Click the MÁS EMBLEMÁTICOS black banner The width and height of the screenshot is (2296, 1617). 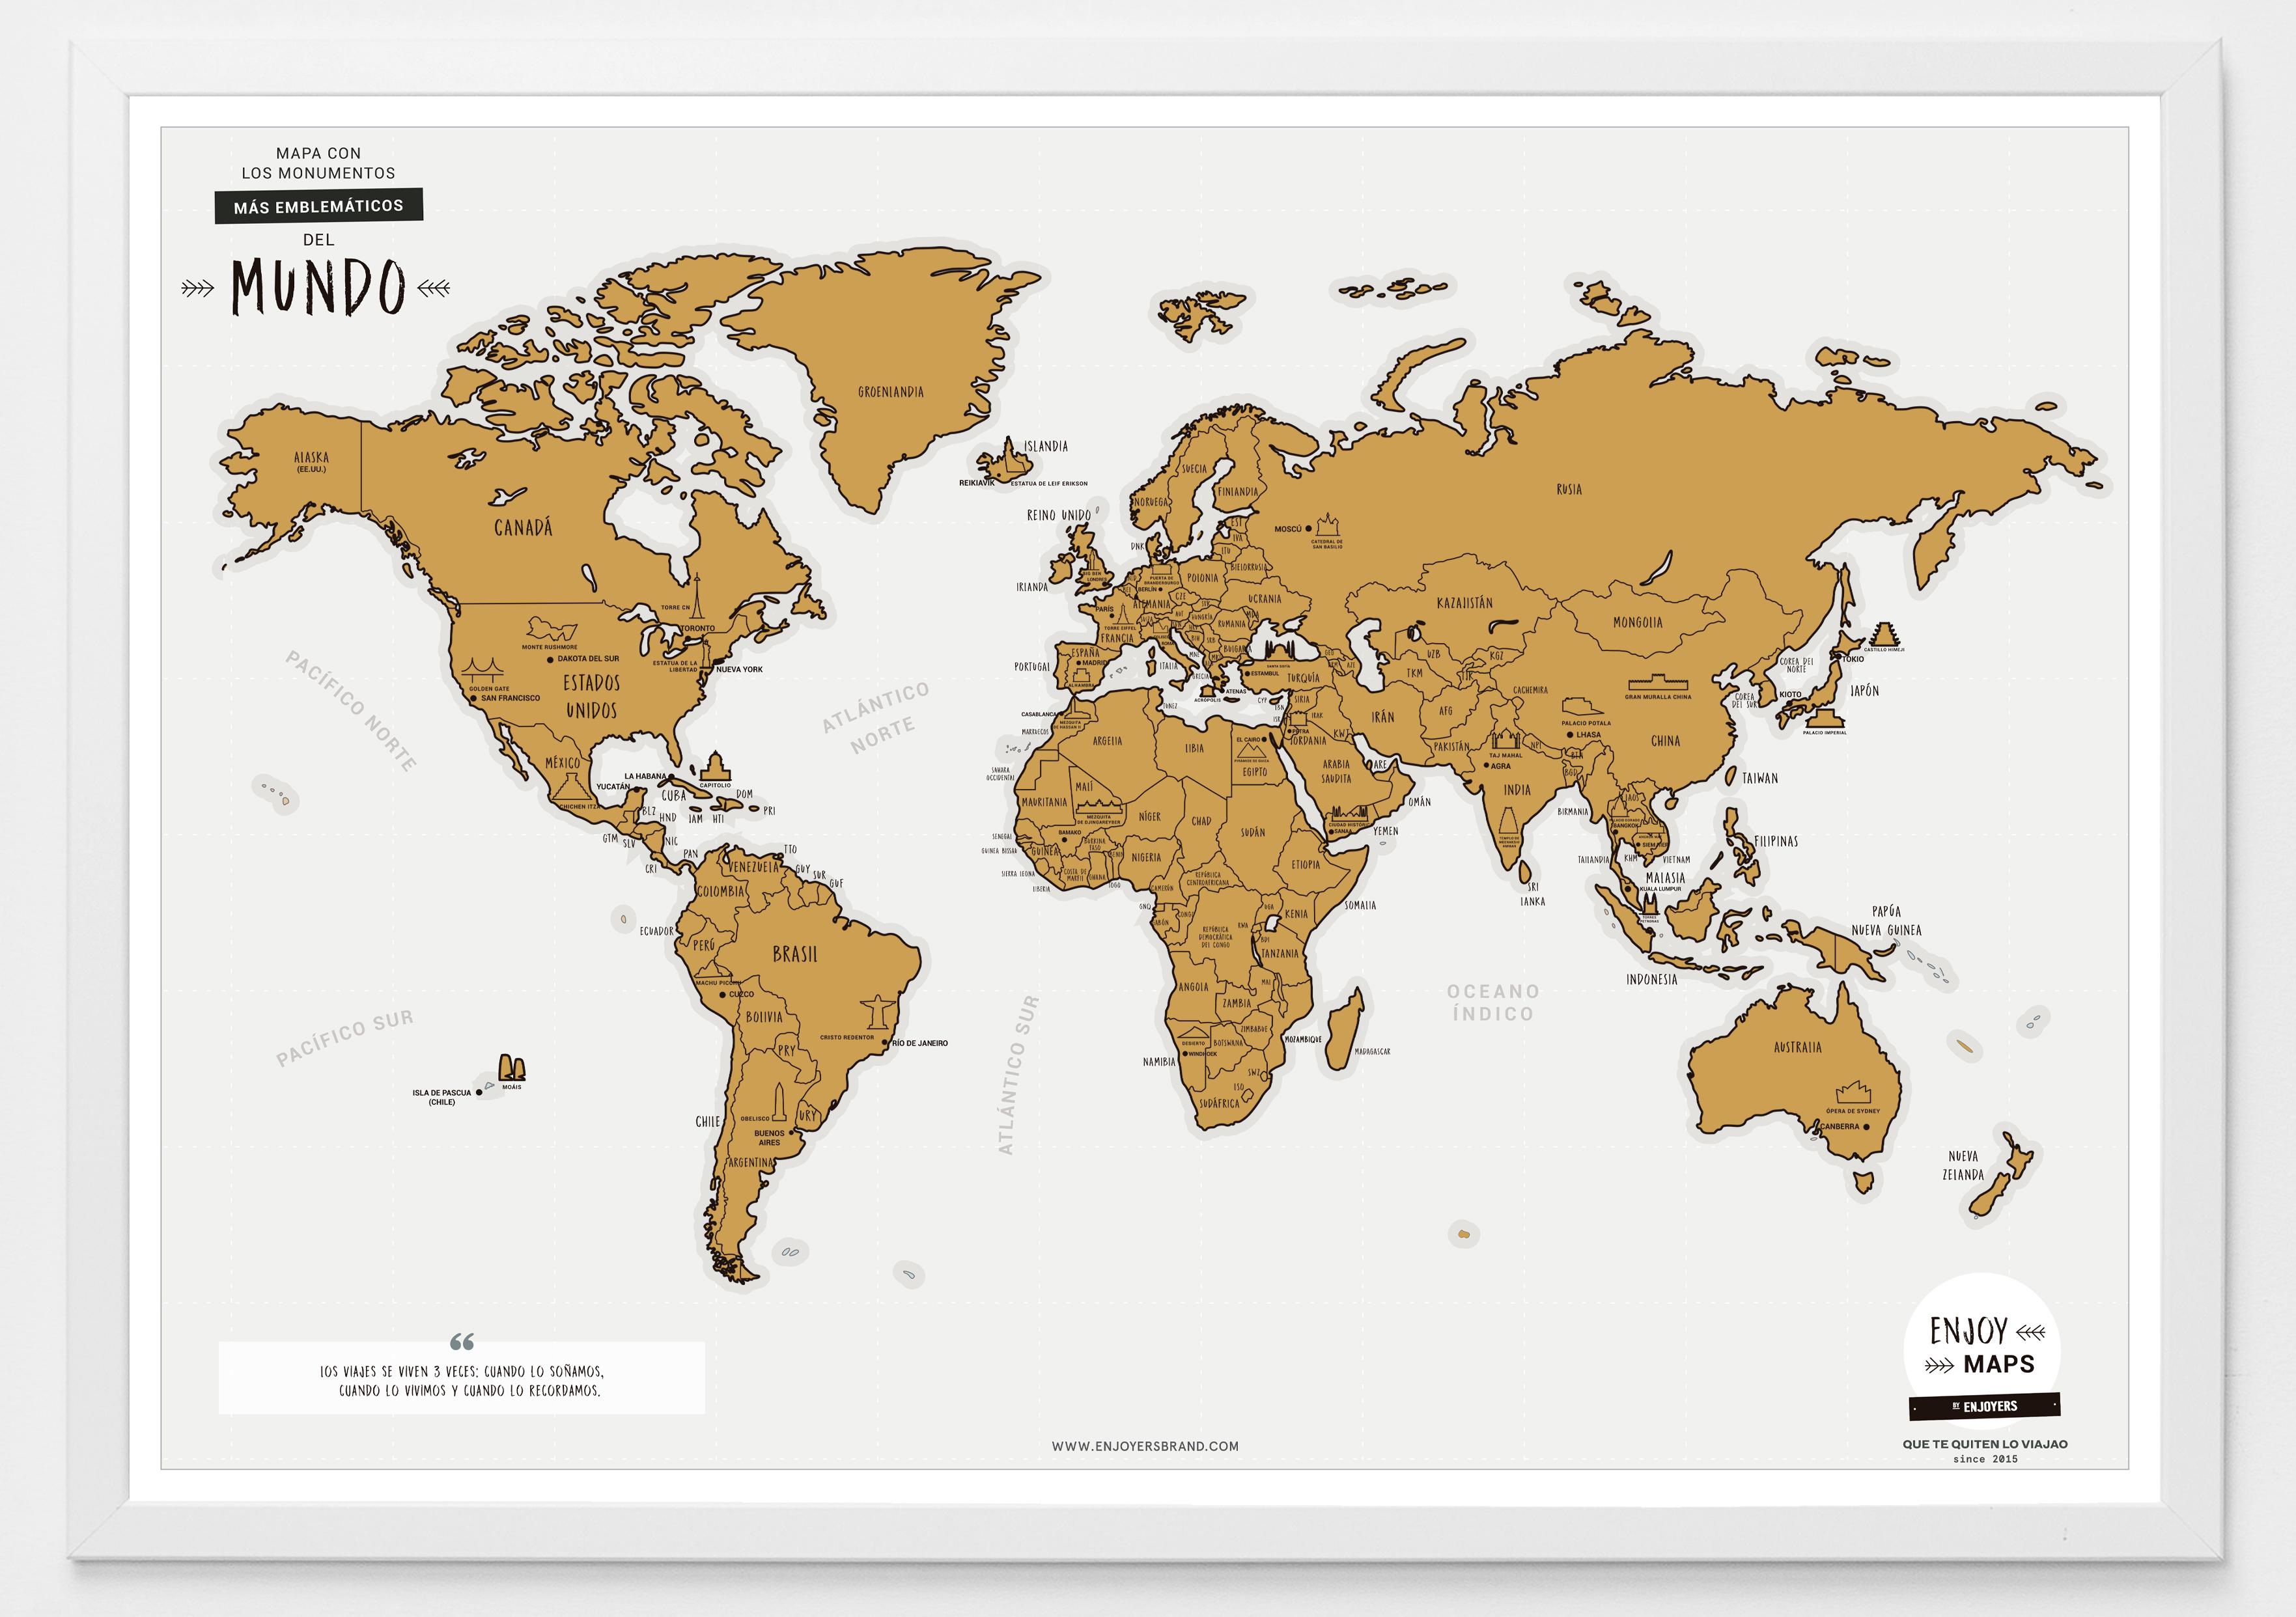(319, 206)
